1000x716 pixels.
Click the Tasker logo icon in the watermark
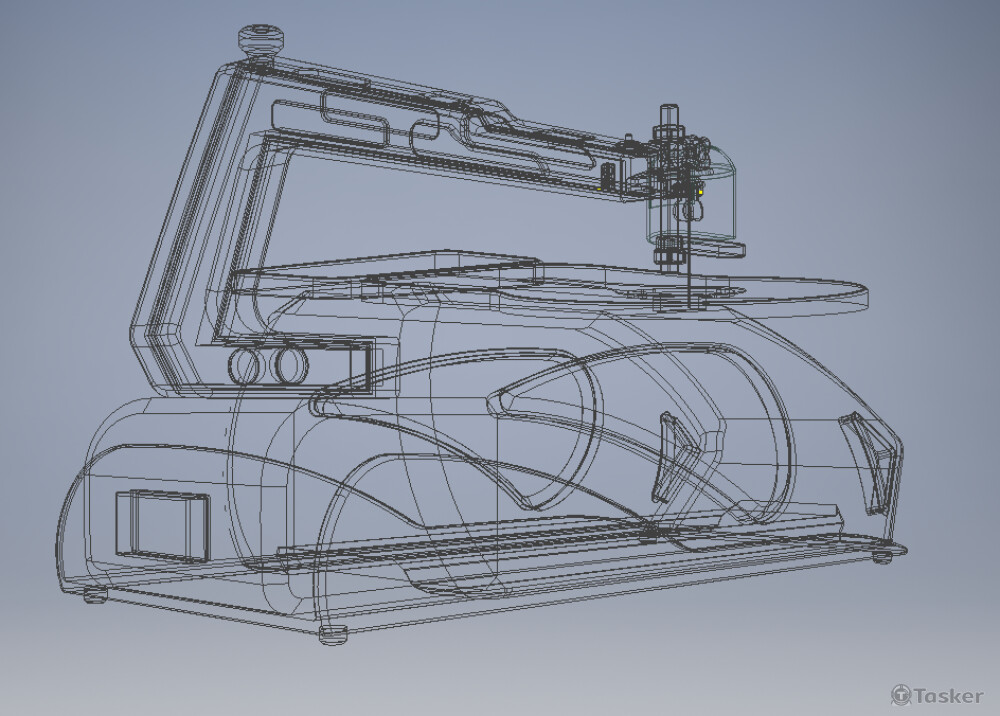click(901, 695)
